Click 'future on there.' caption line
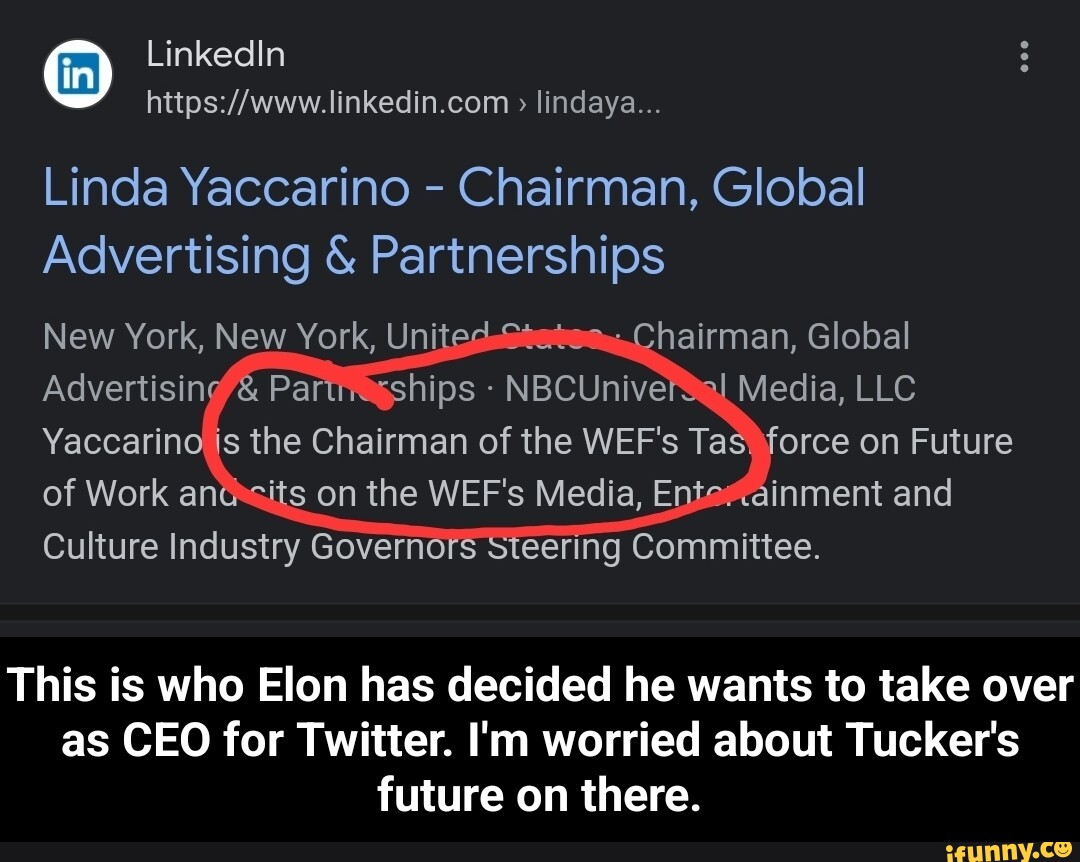This screenshot has height=862, width=1080. [x=535, y=794]
